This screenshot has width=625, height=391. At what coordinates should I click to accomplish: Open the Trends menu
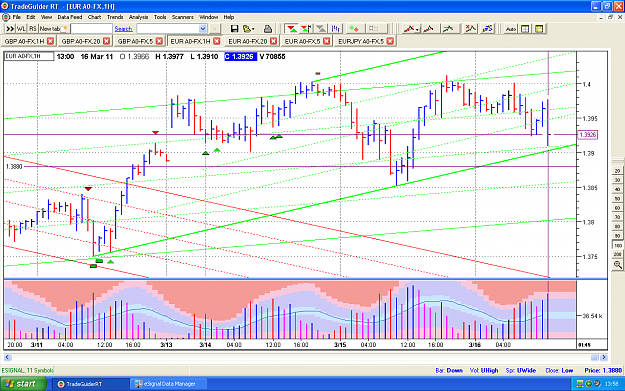click(x=115, y=17)
